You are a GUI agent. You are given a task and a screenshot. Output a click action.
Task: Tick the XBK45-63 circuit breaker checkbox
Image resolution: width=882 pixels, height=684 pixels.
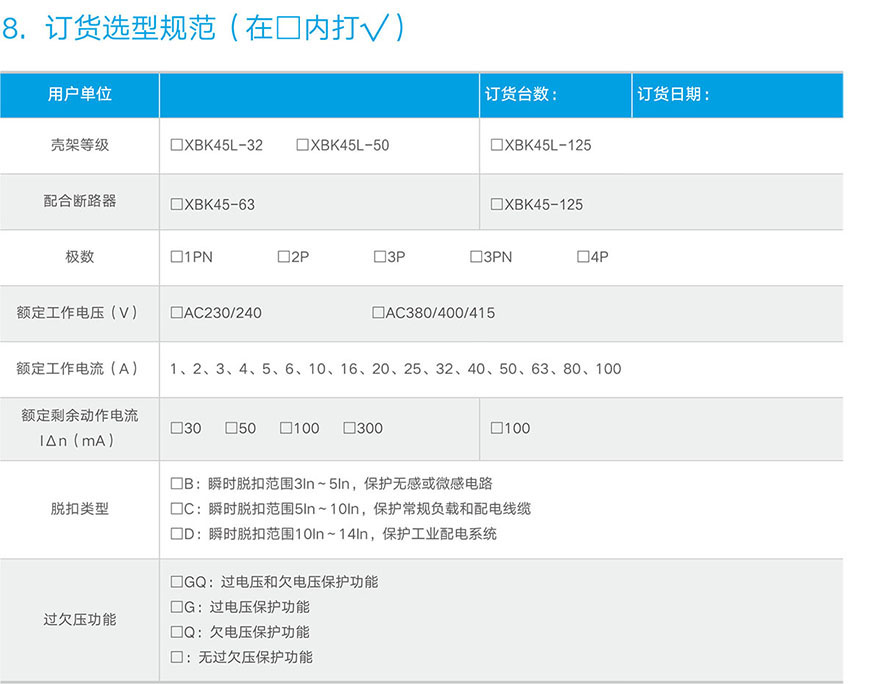coord(177,204)
